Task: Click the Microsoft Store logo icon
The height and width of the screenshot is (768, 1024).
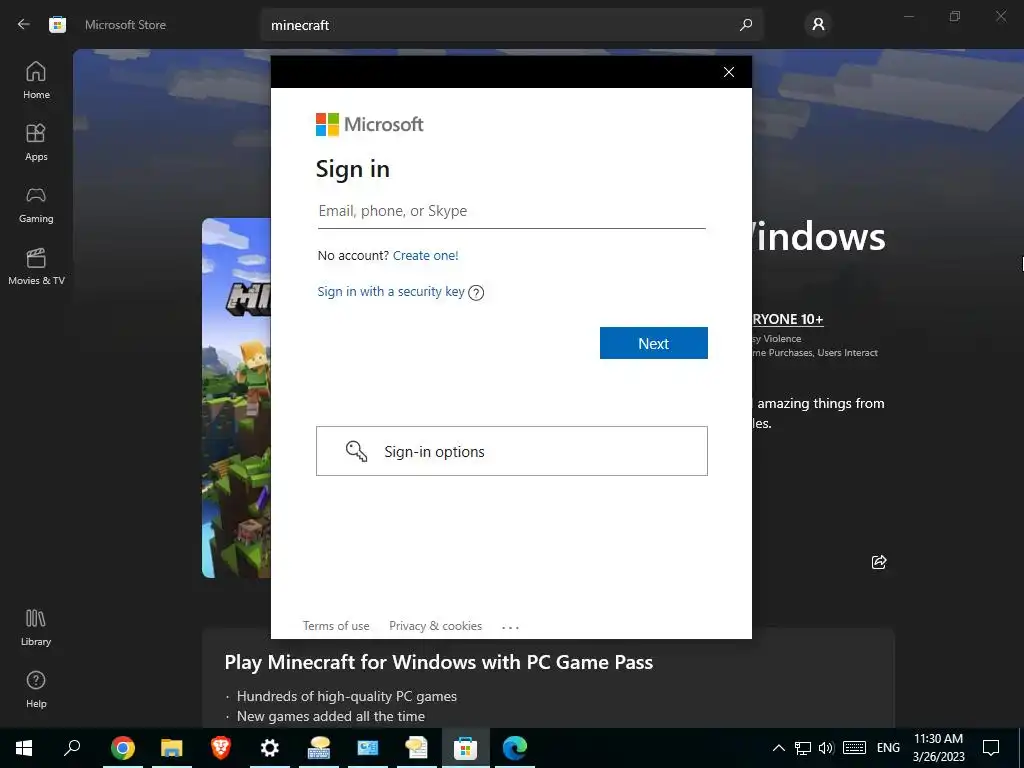Action: (57, 25)
